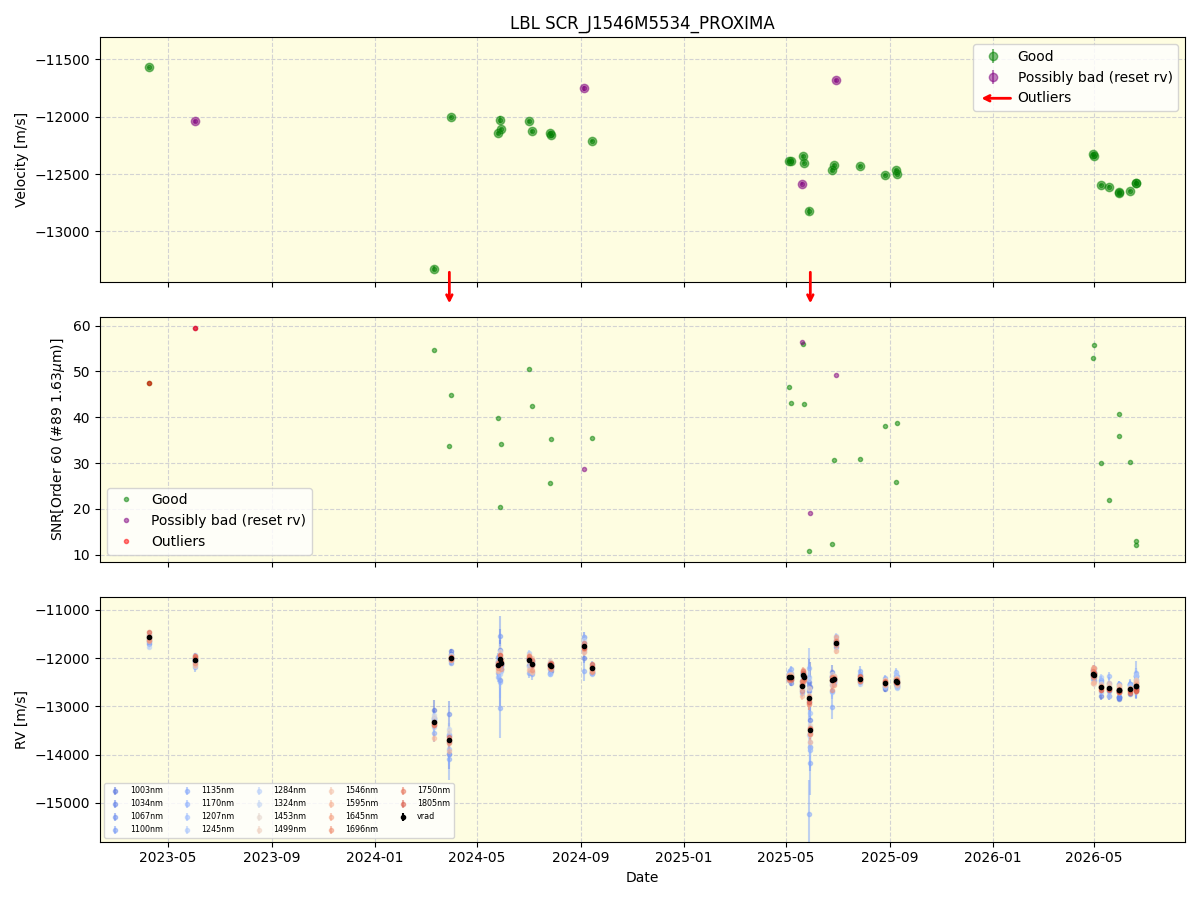Click the 1207nm legend entry
Screen dimensions: 1200x900
coord(218,816)
